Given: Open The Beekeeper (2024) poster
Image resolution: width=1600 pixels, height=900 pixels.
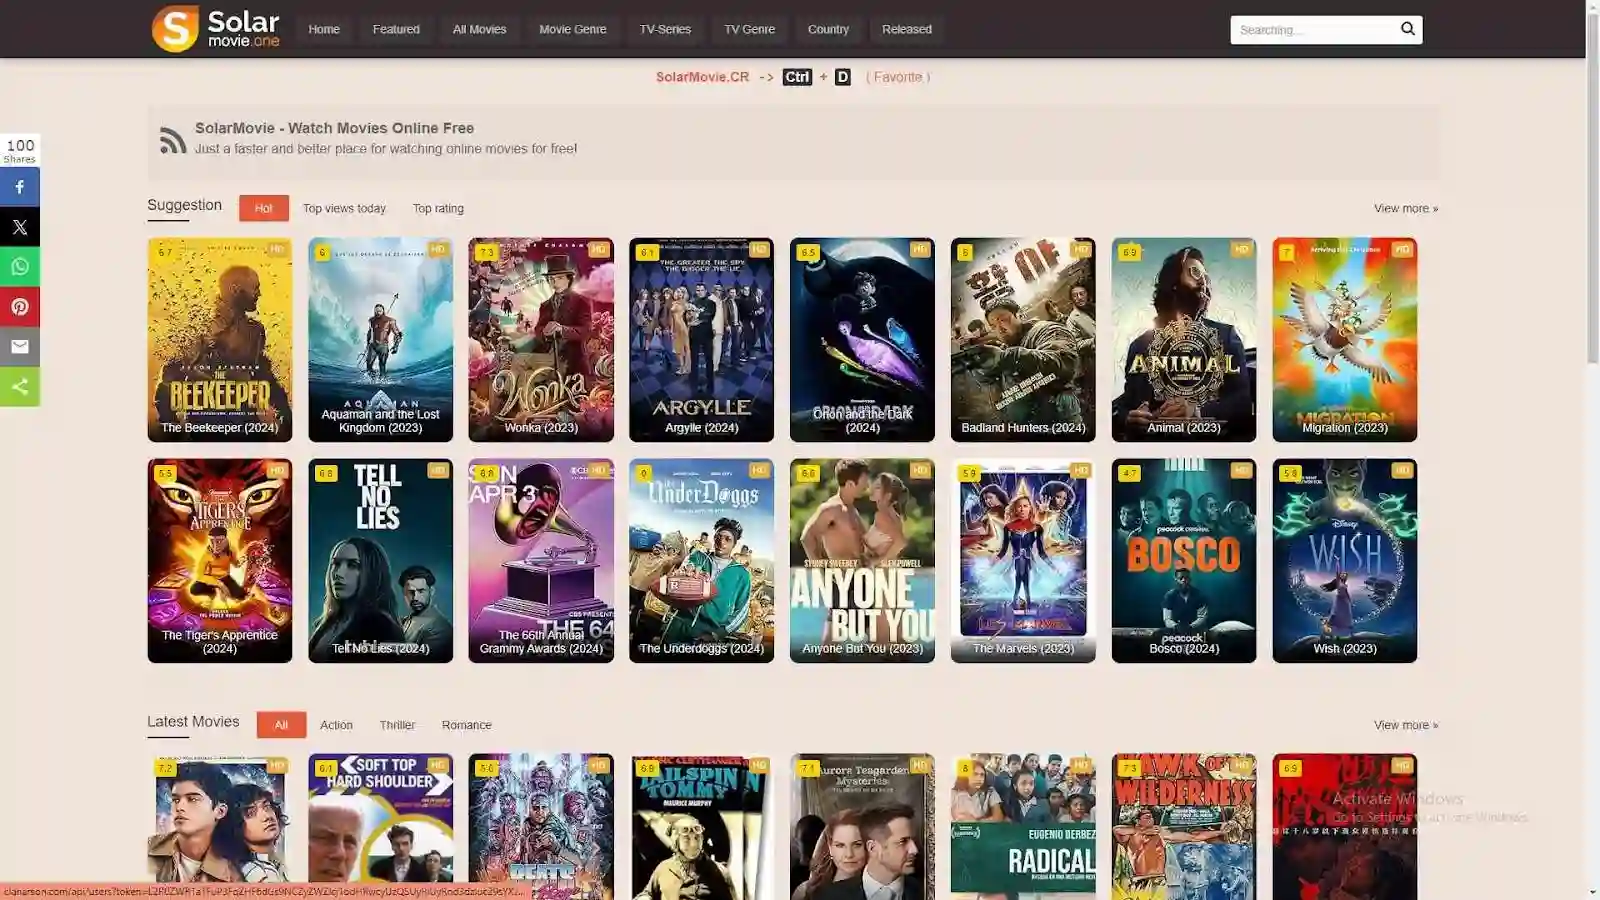Looking at the screenshot, I should pyautogui.click(x=220, y=339).
